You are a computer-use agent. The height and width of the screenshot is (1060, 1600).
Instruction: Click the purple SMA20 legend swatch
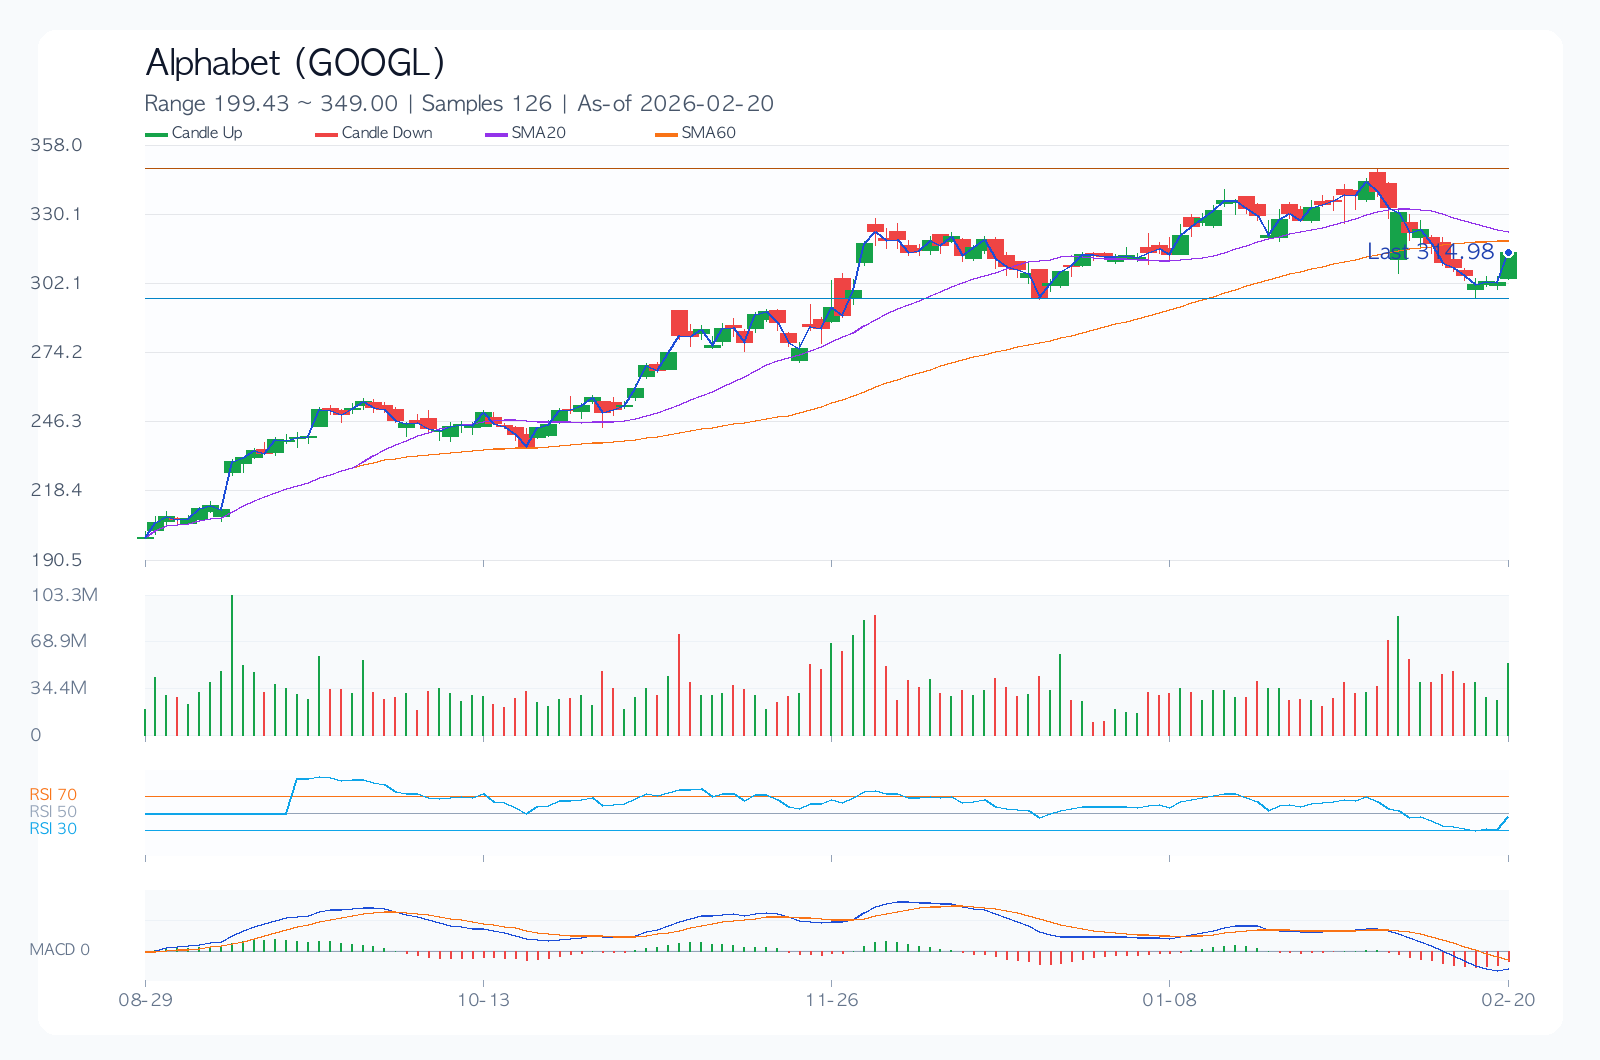click(497, 134)
